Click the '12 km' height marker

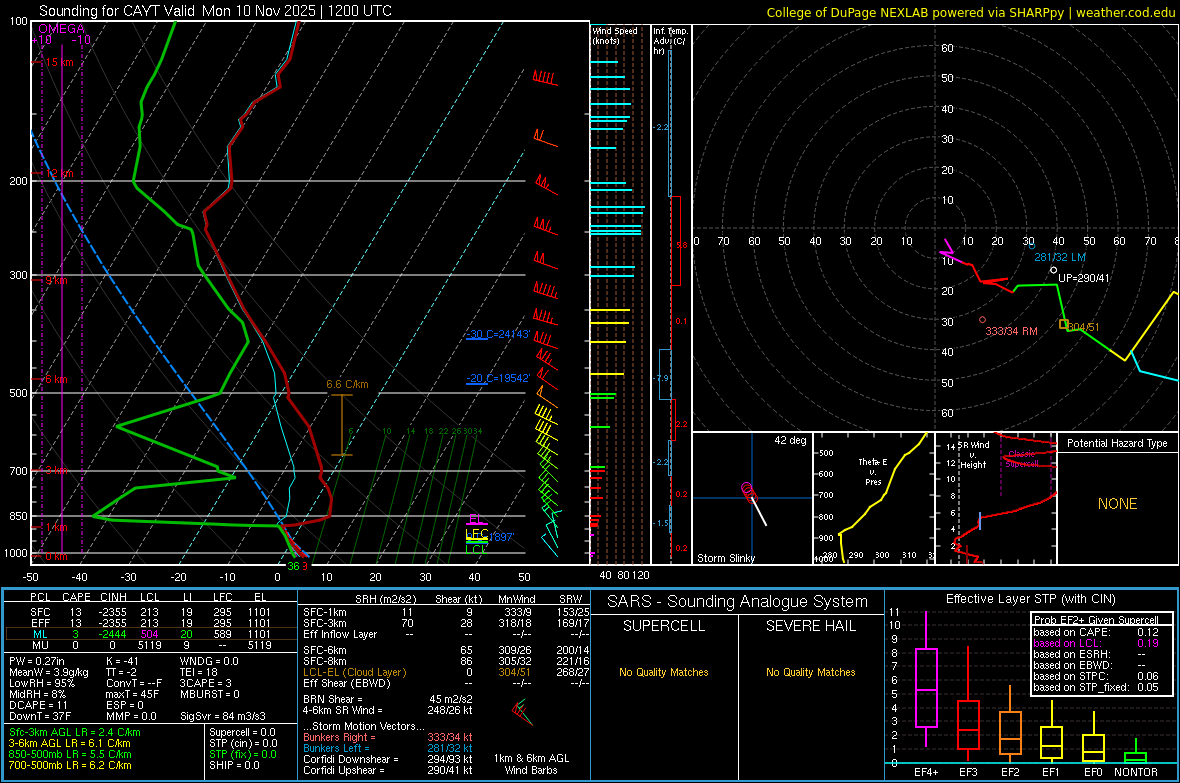(59, 173)
